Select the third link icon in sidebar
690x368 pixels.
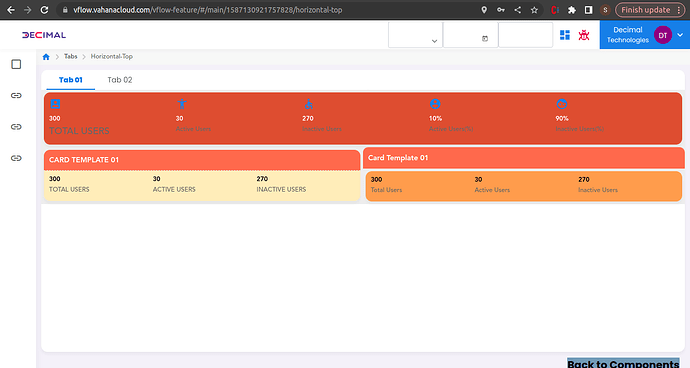16,158
